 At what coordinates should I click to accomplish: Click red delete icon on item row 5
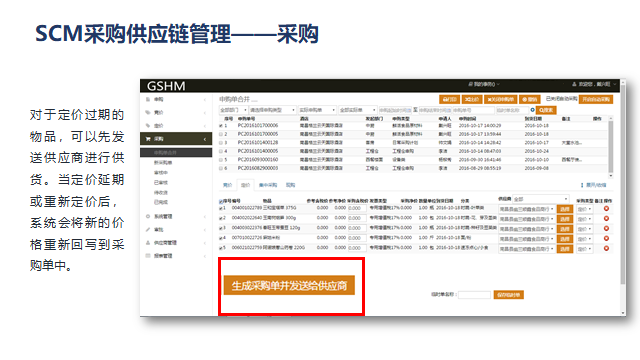[x=606, y=248]
